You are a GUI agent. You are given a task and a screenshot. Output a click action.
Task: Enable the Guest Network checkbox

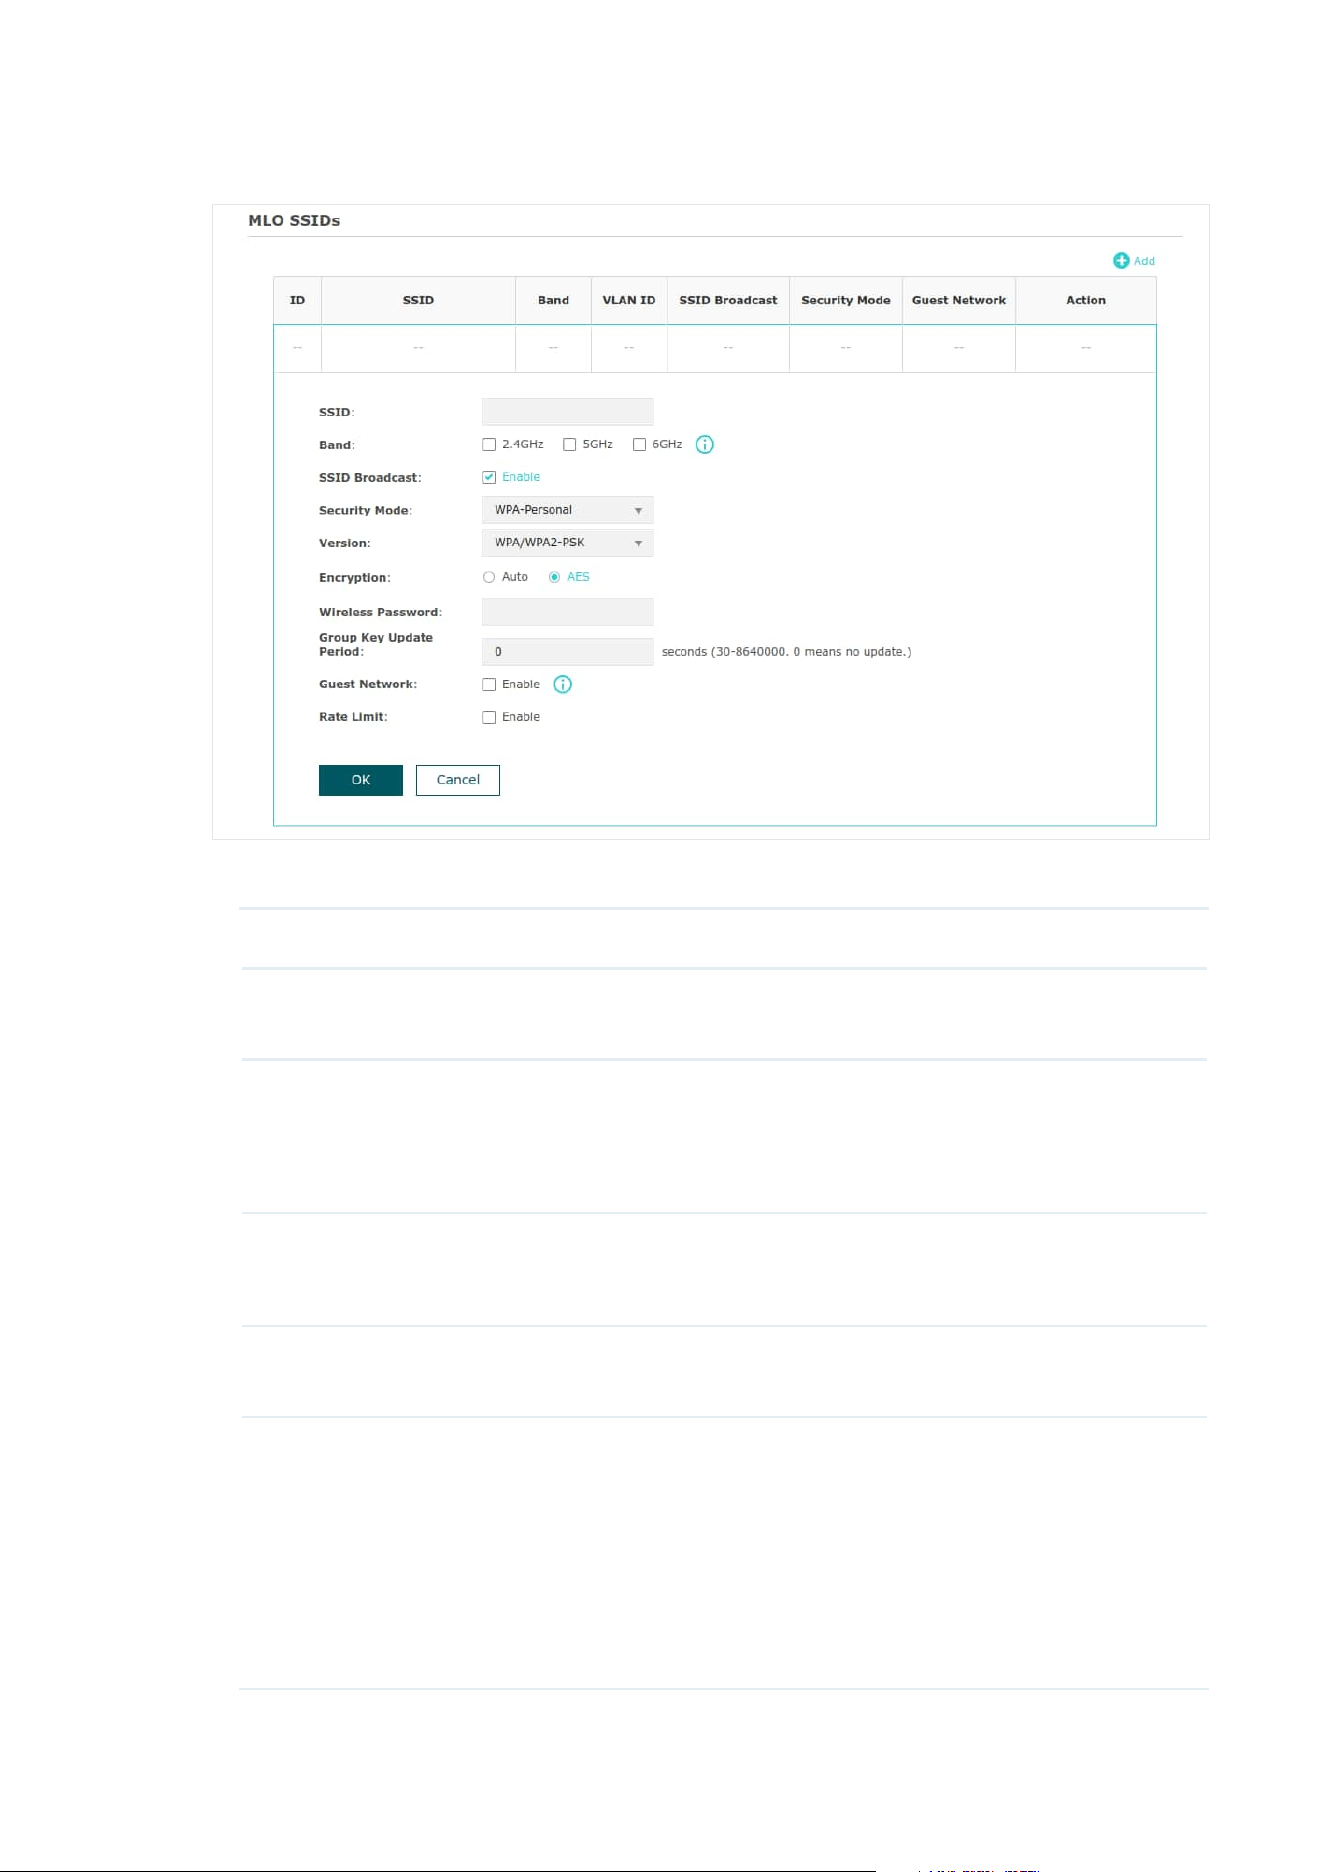pyautogui.click(x=489, y=685)
